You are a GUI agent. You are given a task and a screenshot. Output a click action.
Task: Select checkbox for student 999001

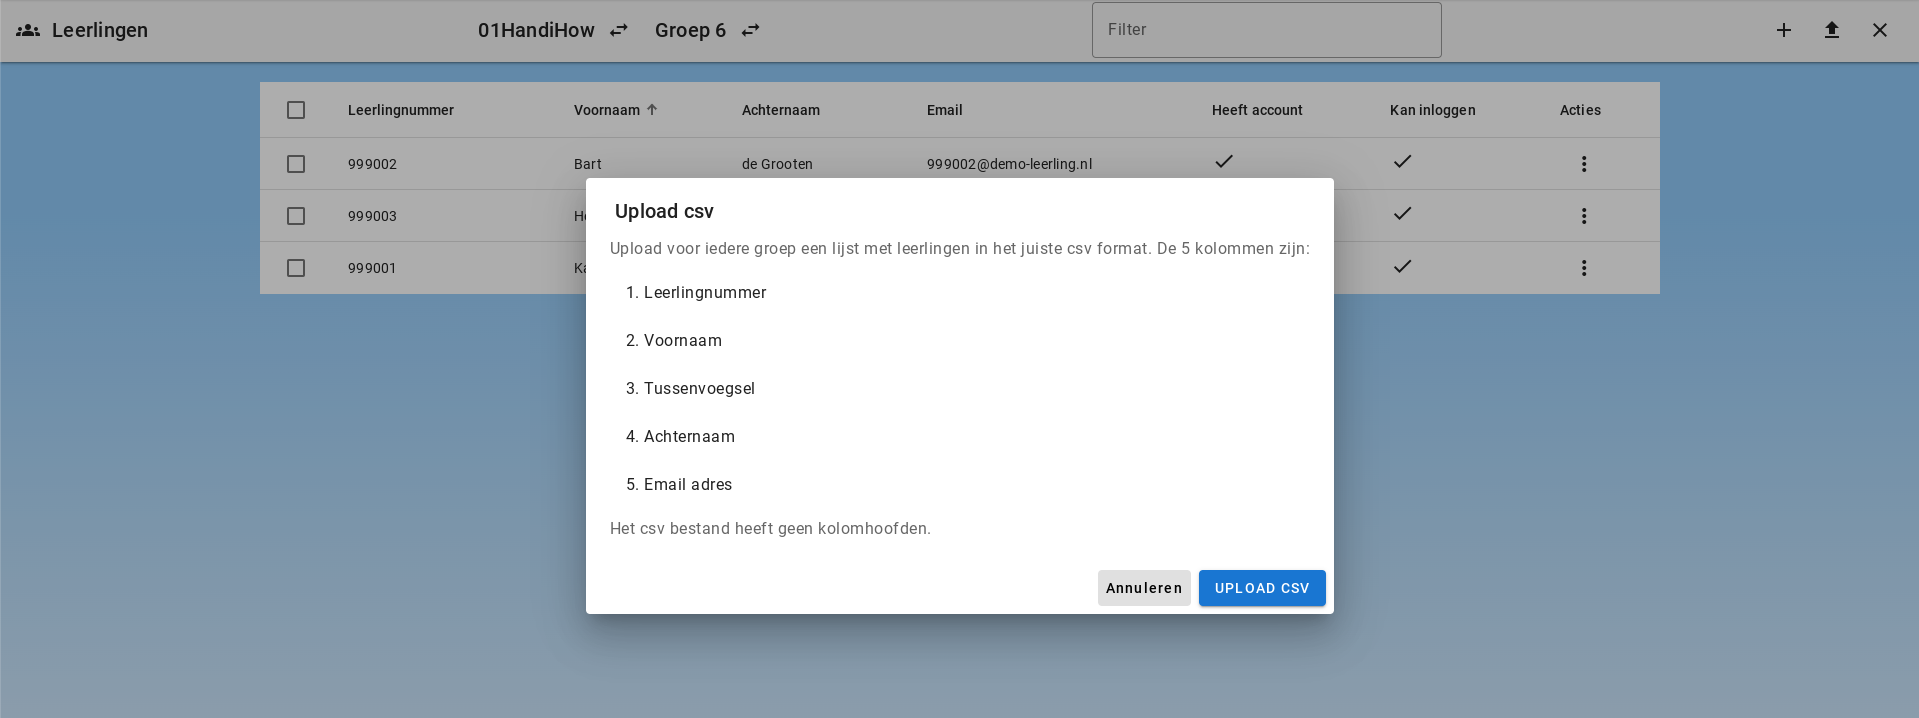pyautogui.click(x=296, y=268)
